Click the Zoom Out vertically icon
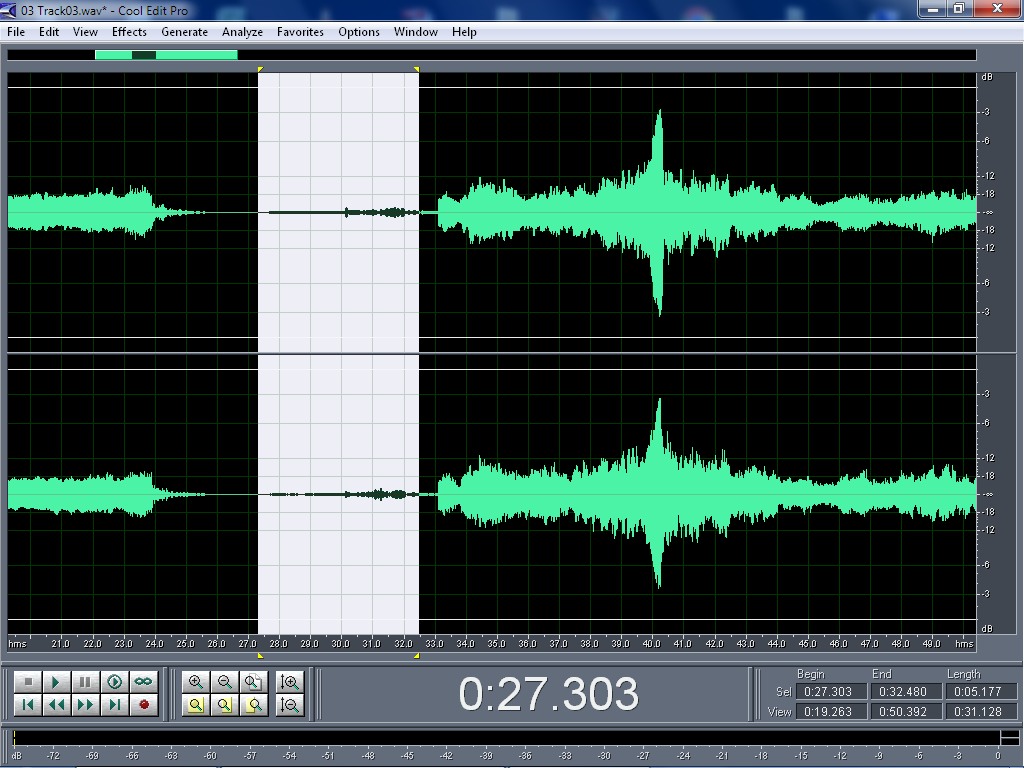The image size is (1024, 768). pyautogui.click(x=289, y=705)
